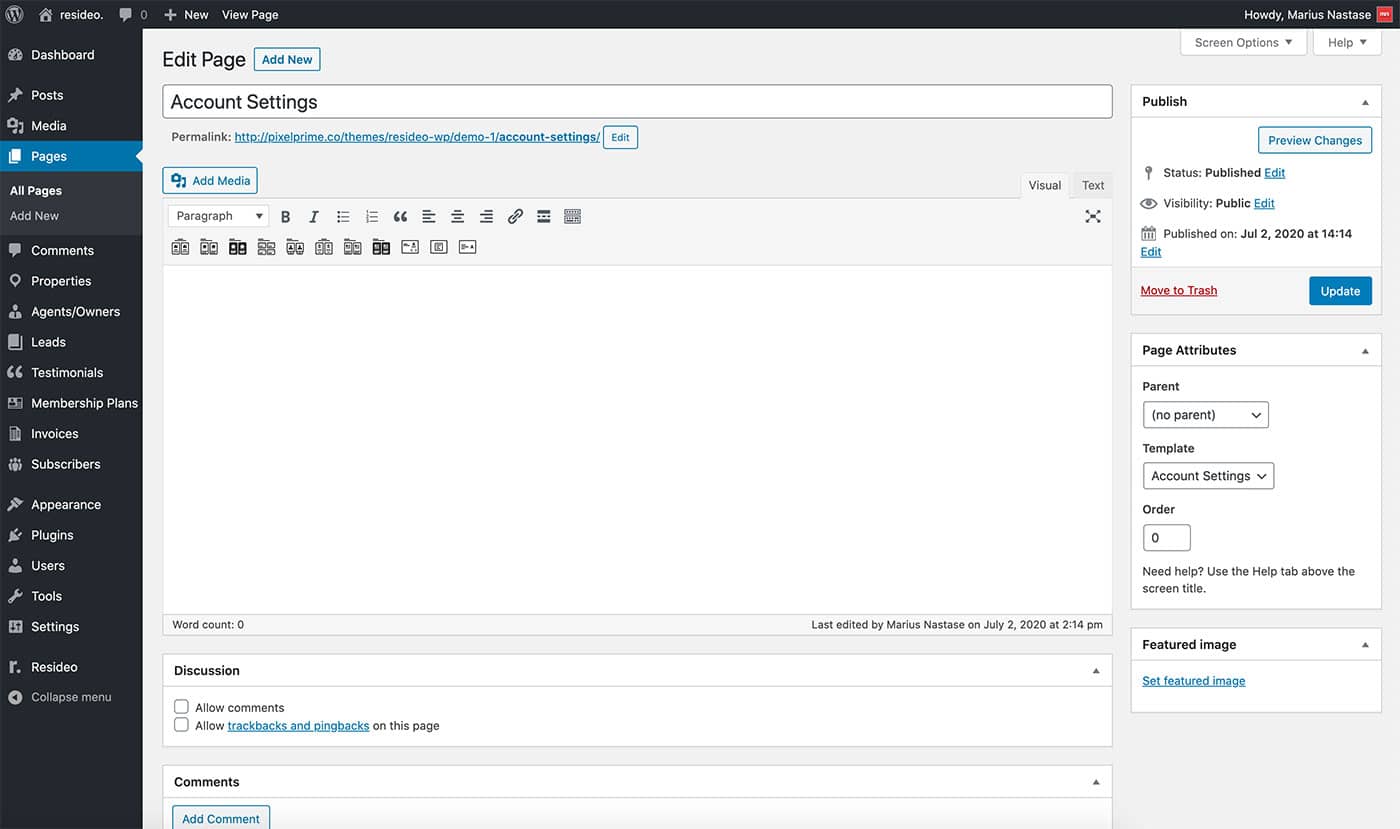This screenshot has width=1400, height=829.
Task: Toggle bold formatting in editor toolbar
Action: pos(285,216)
